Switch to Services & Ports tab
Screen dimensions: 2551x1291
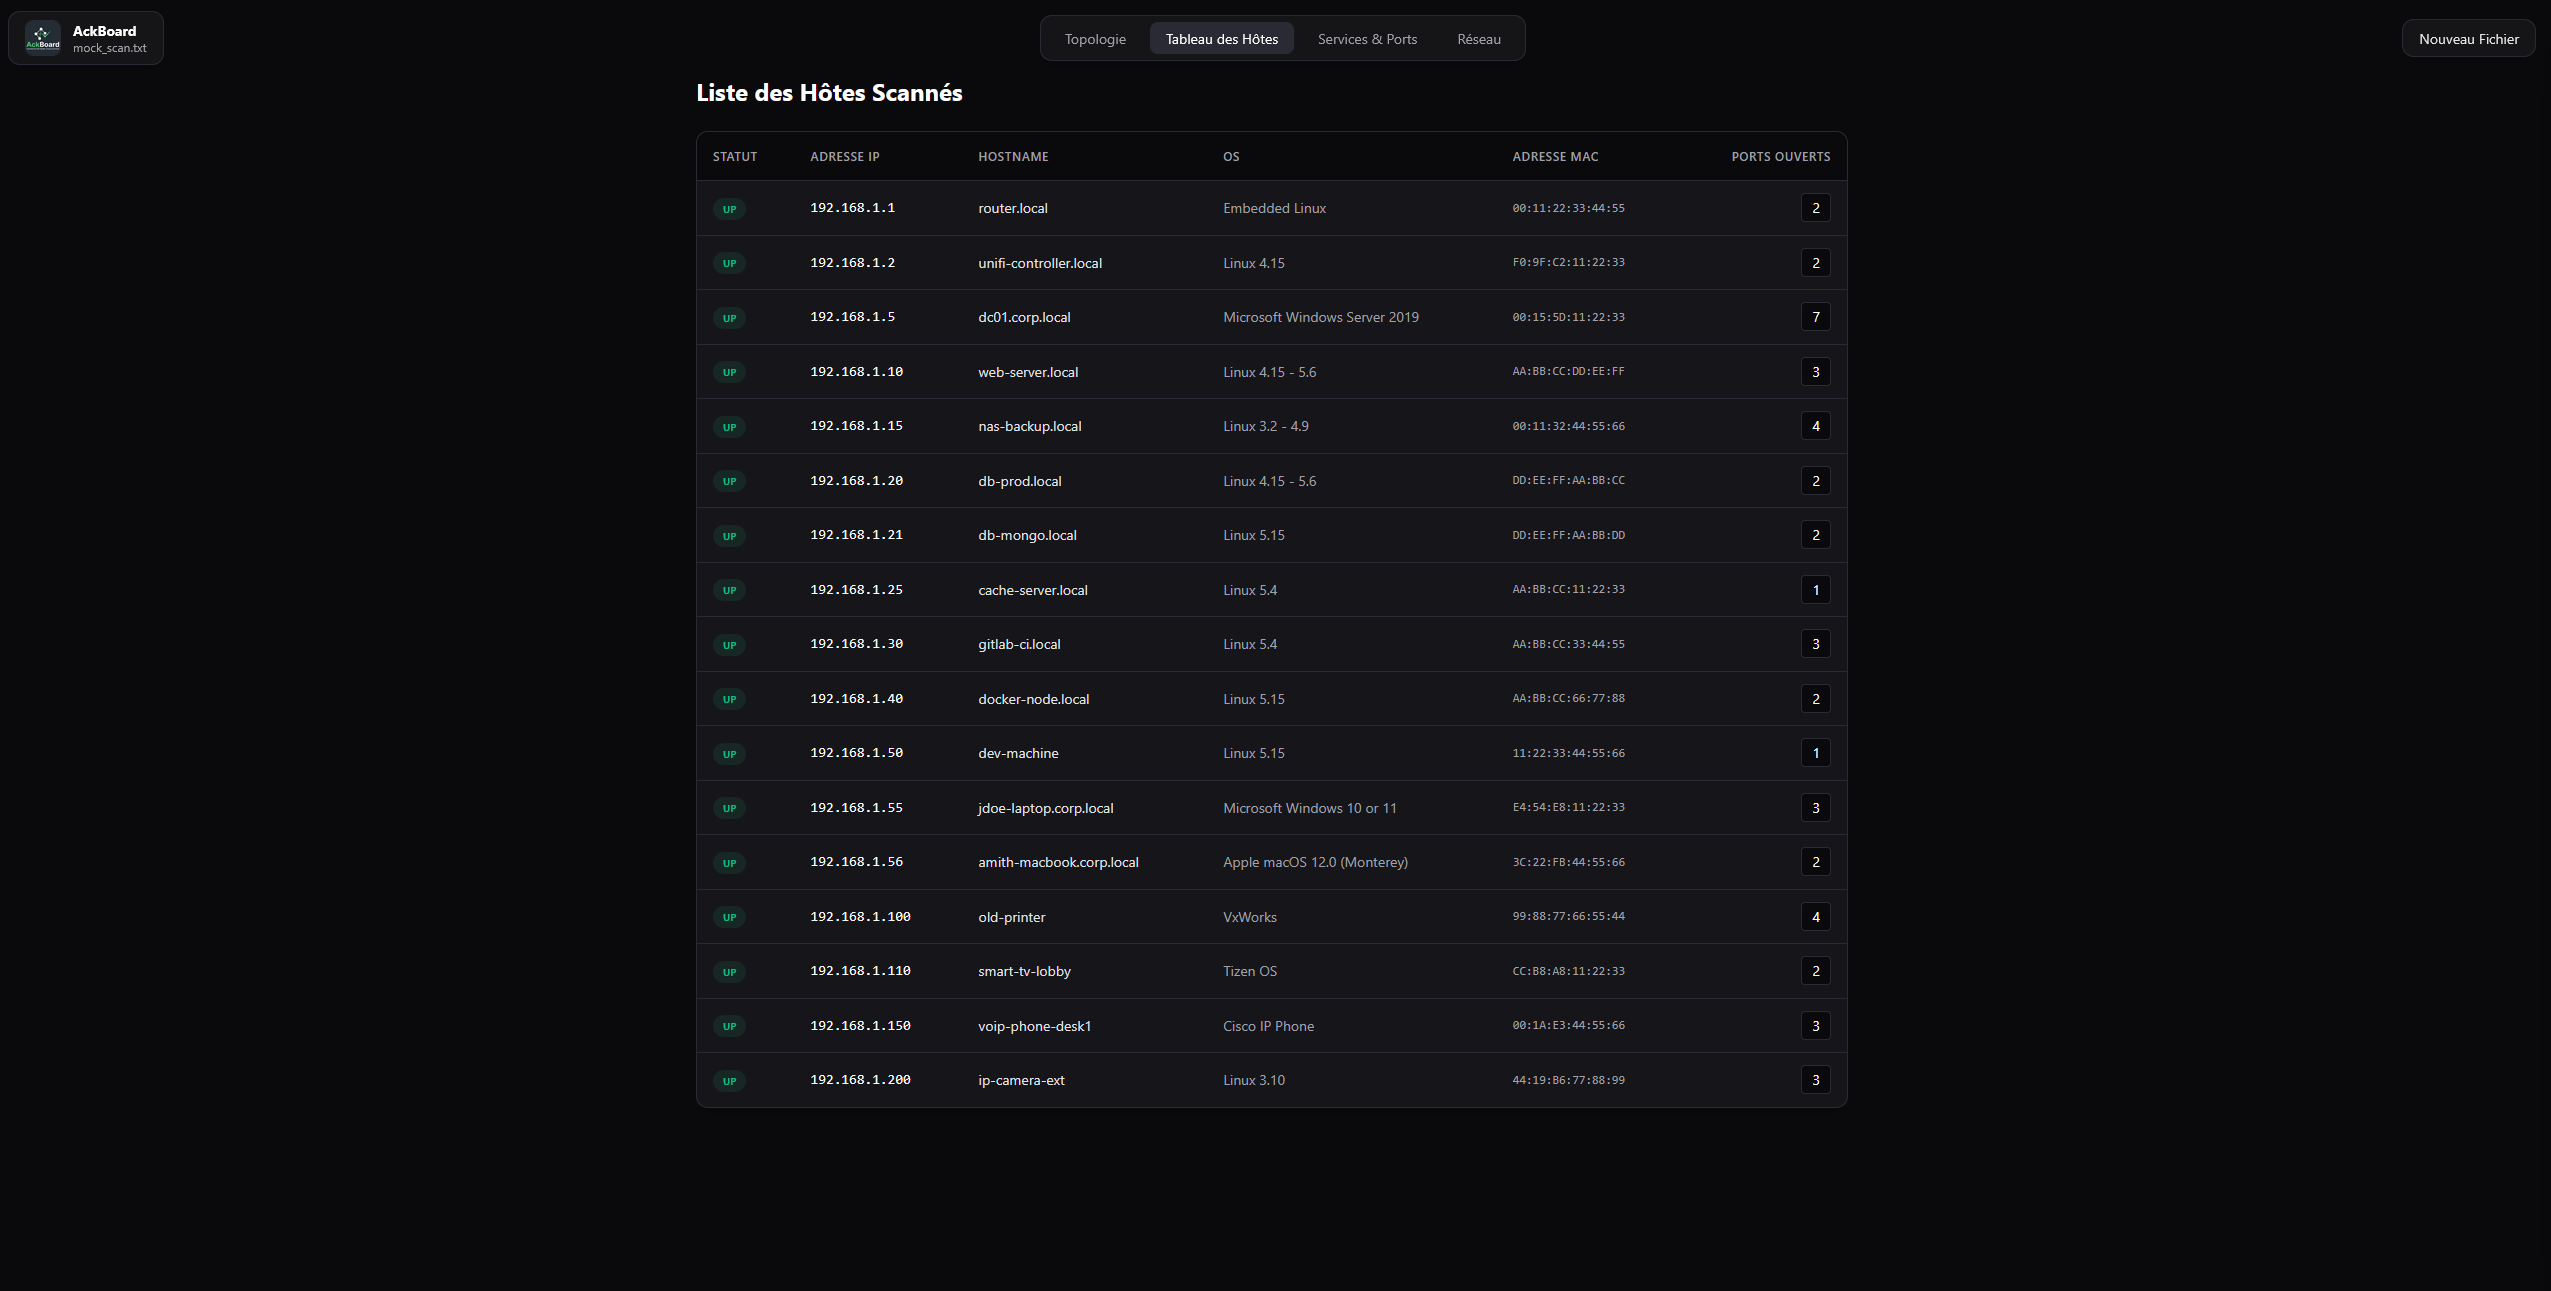[x=1367, y=39]
